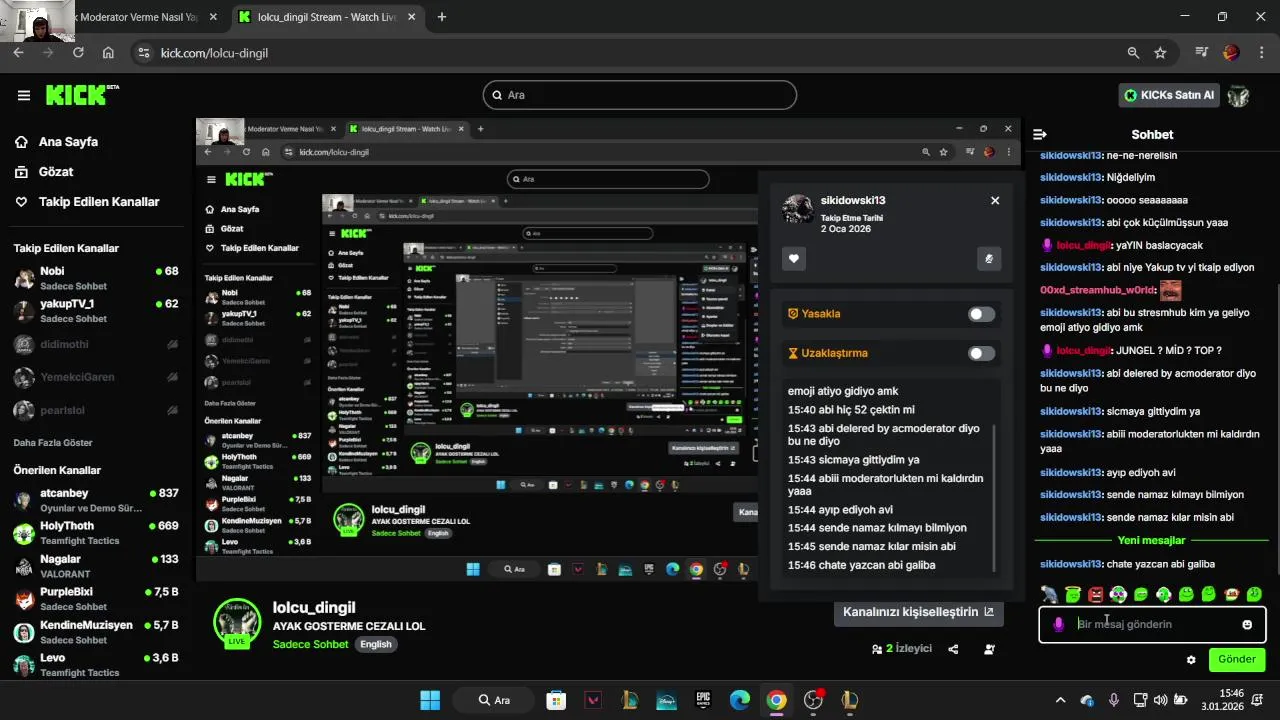Screen dimensions: 1280x720
Task: Click the person icon right of the share icon
Action: pos(989,649)
